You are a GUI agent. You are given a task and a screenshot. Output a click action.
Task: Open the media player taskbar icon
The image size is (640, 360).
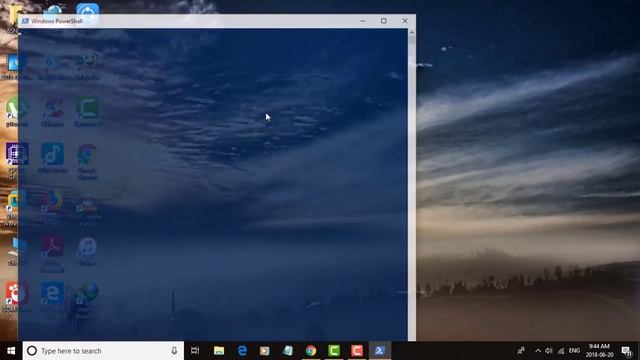point(265,351)
